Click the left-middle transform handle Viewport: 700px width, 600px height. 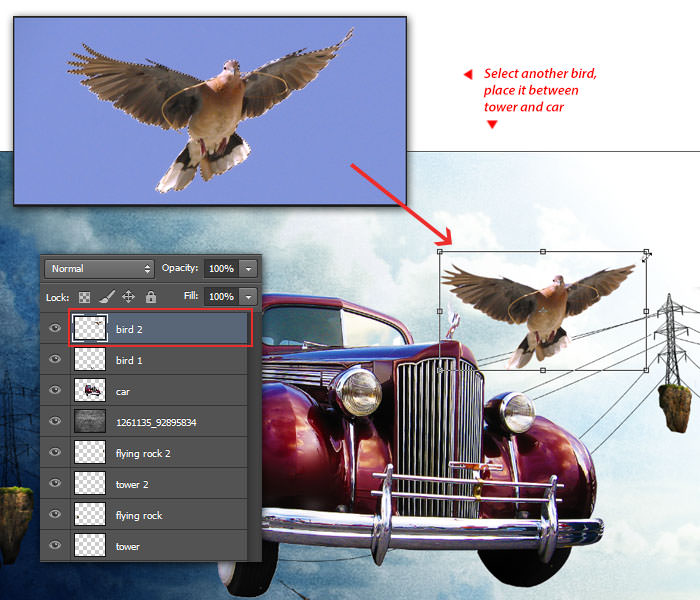(x=440, y=311)
